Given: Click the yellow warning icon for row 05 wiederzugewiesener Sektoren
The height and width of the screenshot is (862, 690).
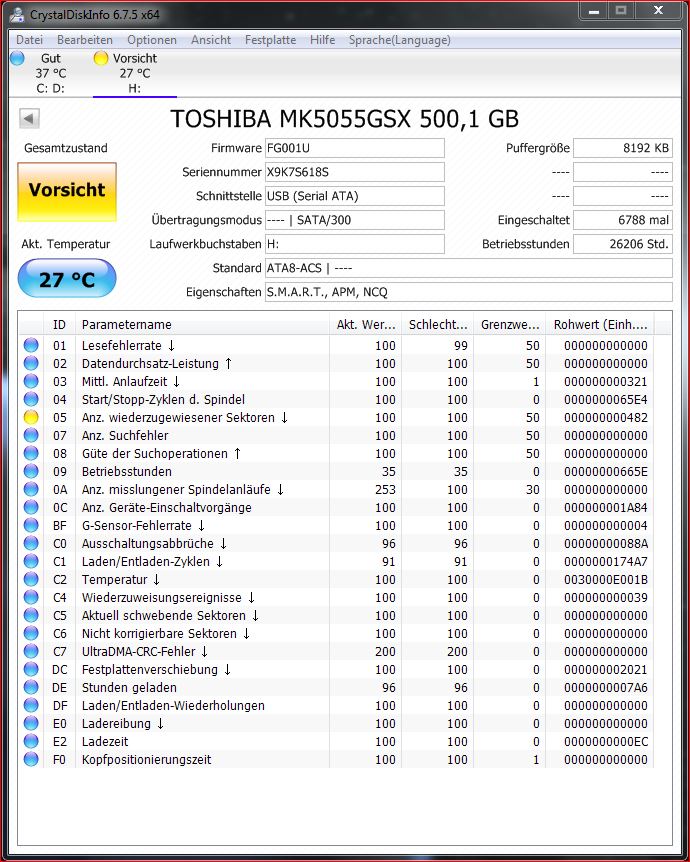Looking at the screenshot, I should [x=31, y=417].
